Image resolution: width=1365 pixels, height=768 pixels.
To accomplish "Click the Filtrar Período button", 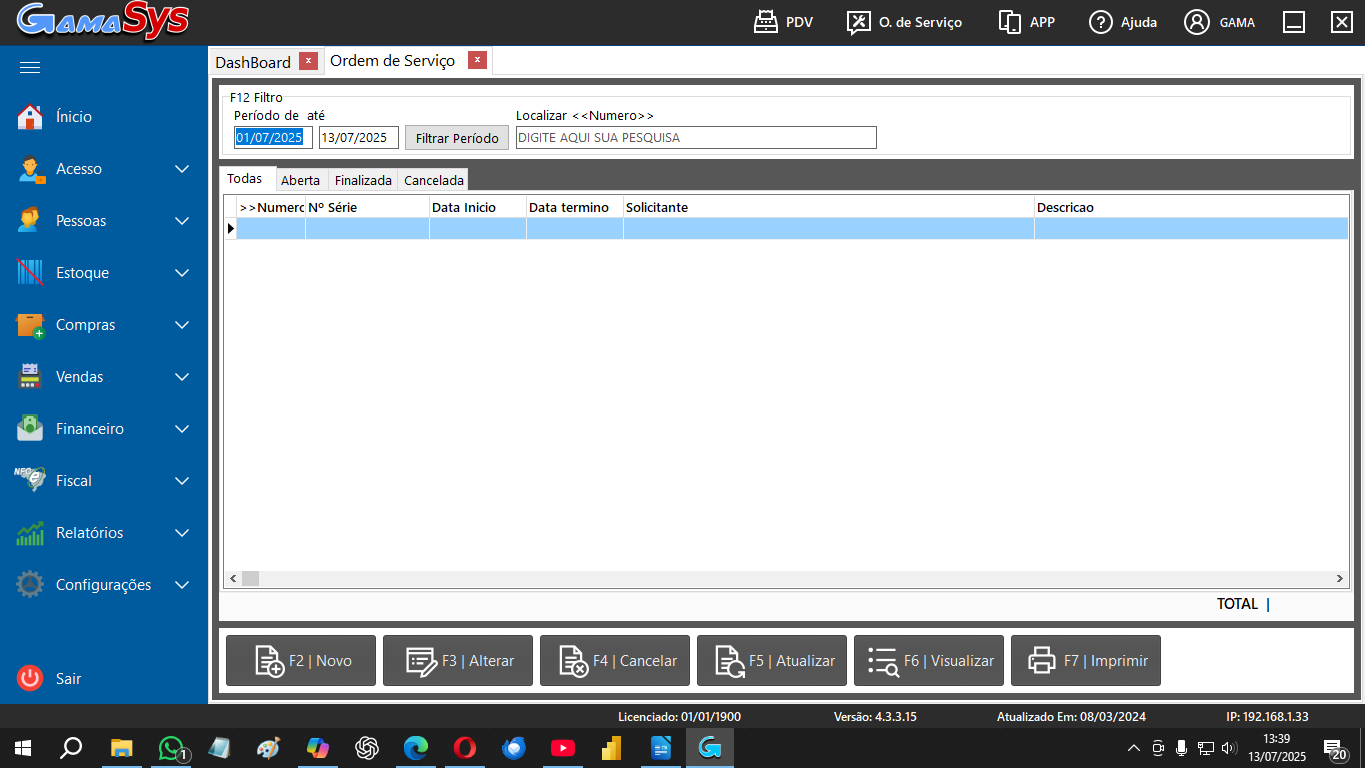I will point(457,138).
